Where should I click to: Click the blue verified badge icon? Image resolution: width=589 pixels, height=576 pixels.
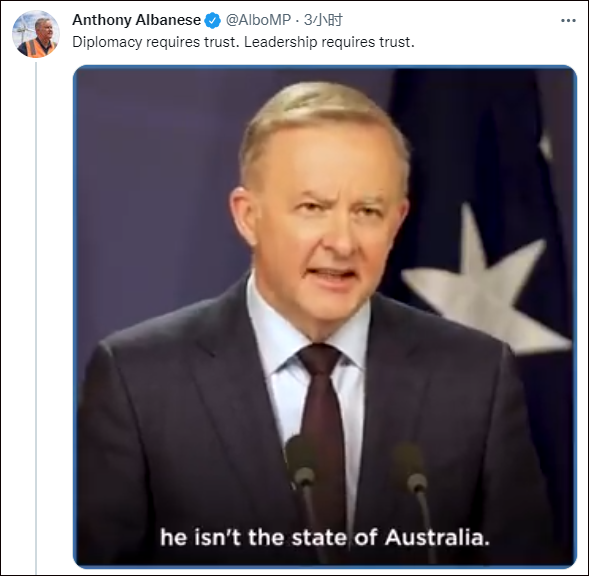tap(212, 20)
